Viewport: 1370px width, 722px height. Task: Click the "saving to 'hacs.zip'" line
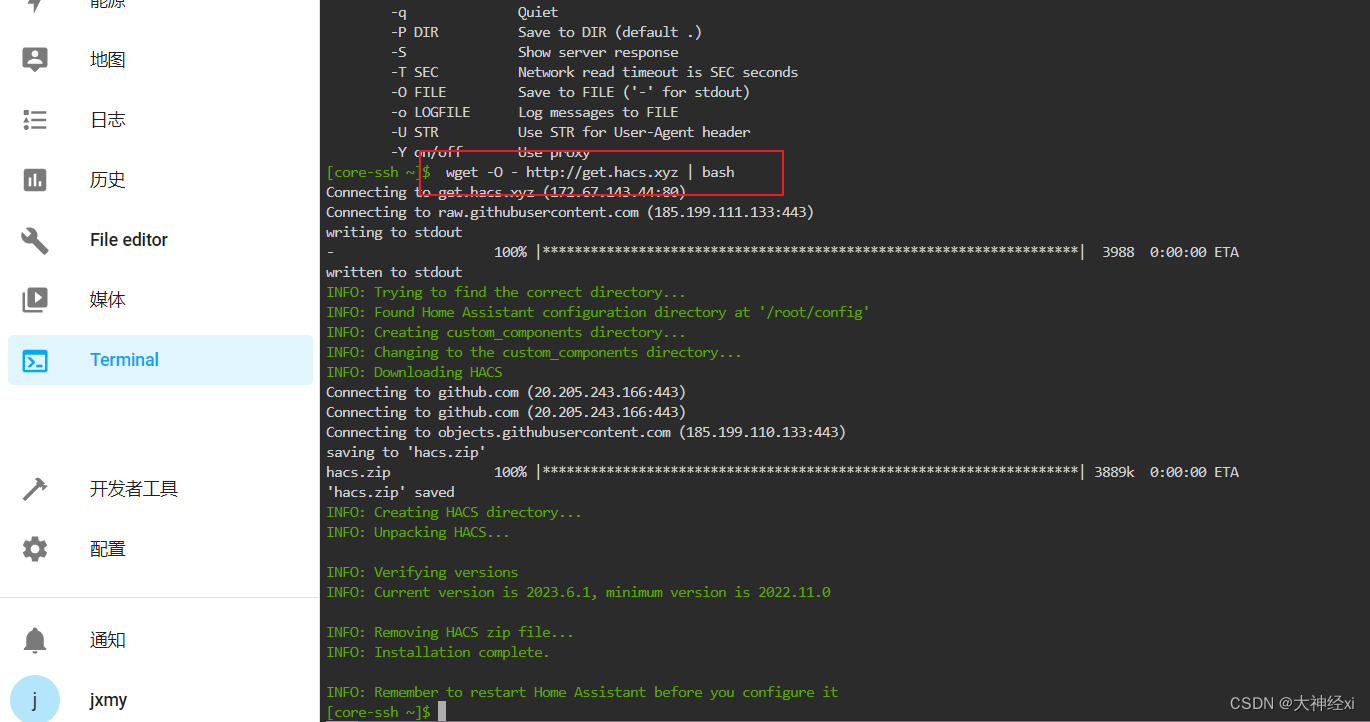coord(406,452)
